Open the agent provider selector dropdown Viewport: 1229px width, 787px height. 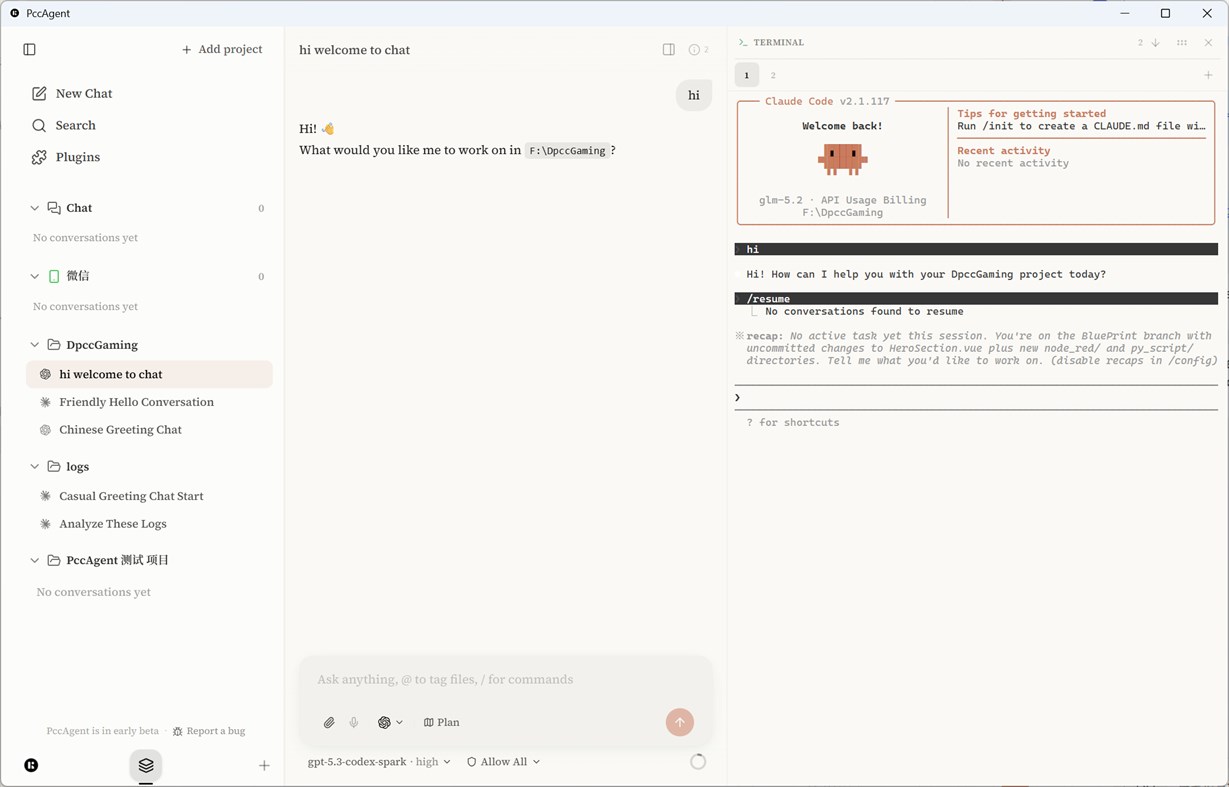click(390, 722)
